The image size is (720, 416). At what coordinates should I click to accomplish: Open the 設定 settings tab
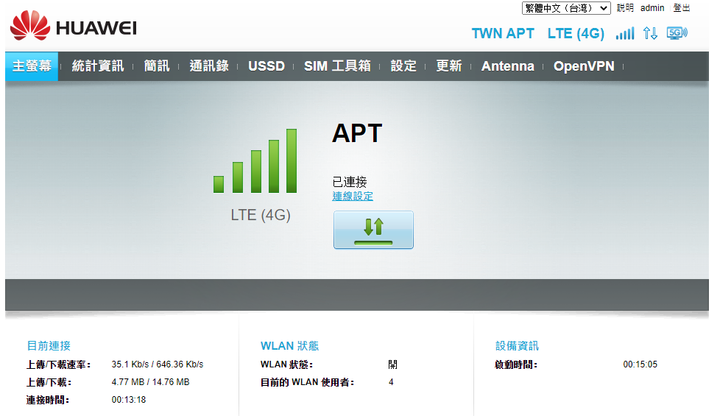coord(403,66)
